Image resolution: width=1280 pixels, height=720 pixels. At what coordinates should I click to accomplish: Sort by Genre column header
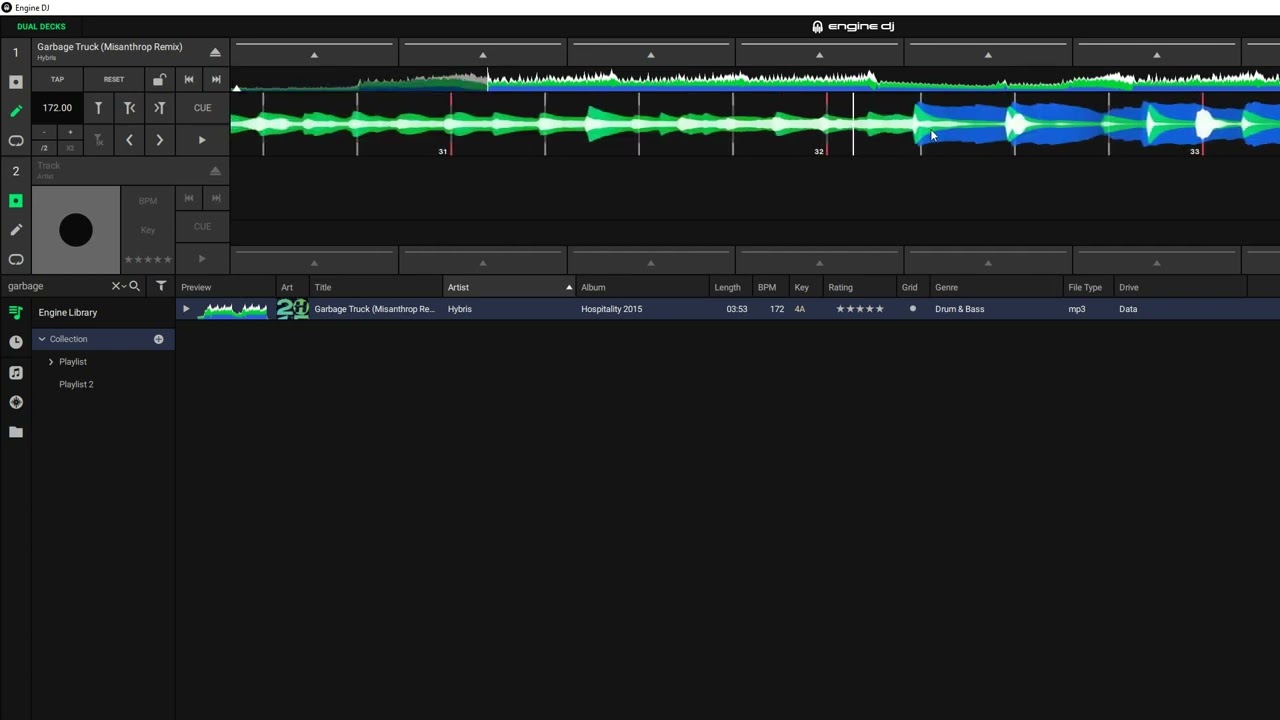[997, 287]
